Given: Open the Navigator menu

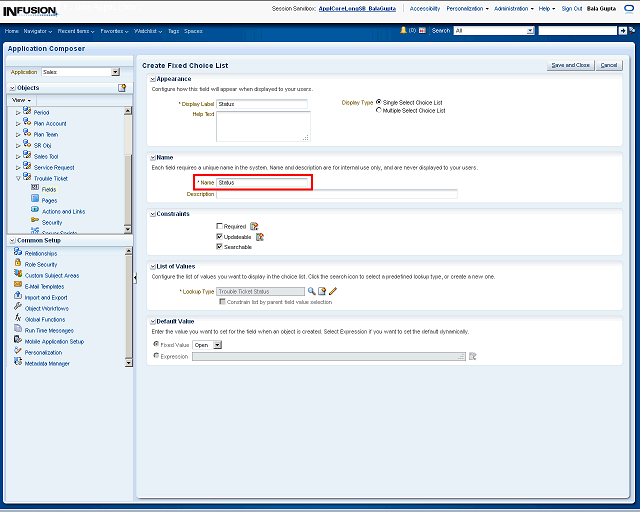Looking at the screenshot, I should tap(37, 31).
